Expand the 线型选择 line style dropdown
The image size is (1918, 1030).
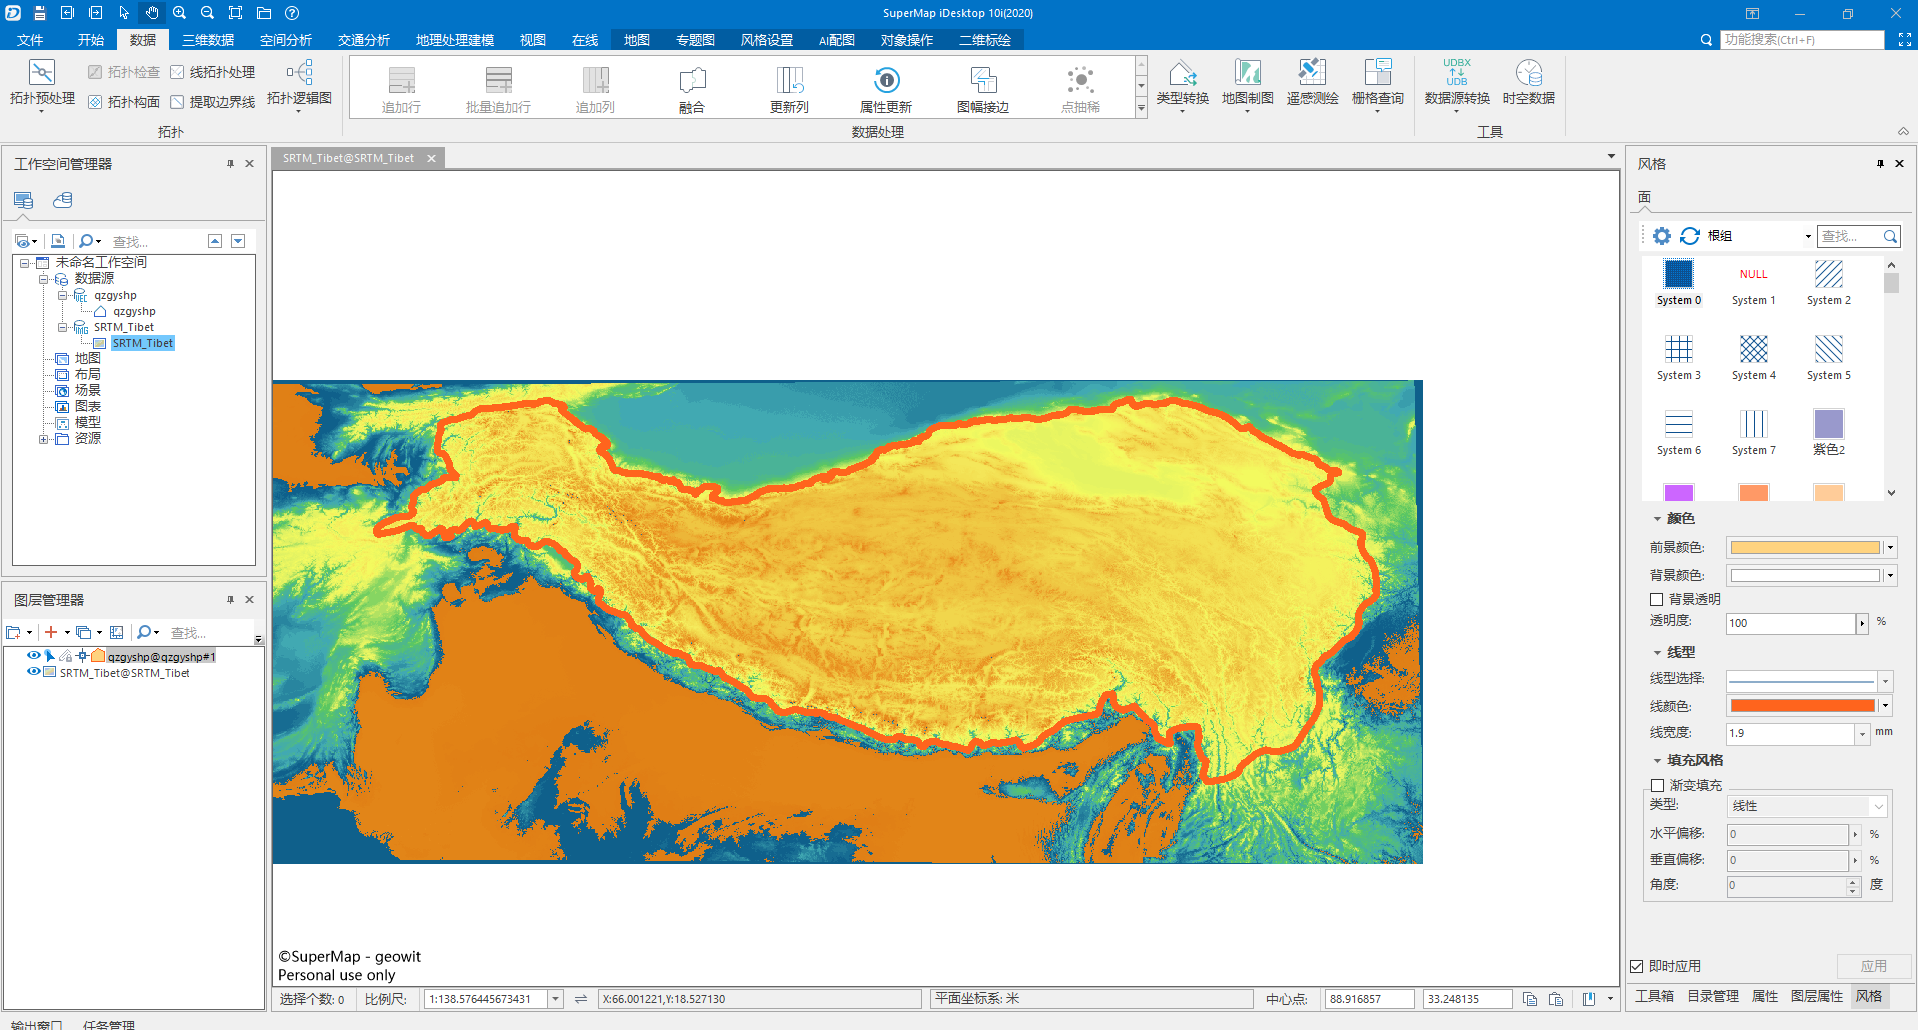[x=1886, y=681]
